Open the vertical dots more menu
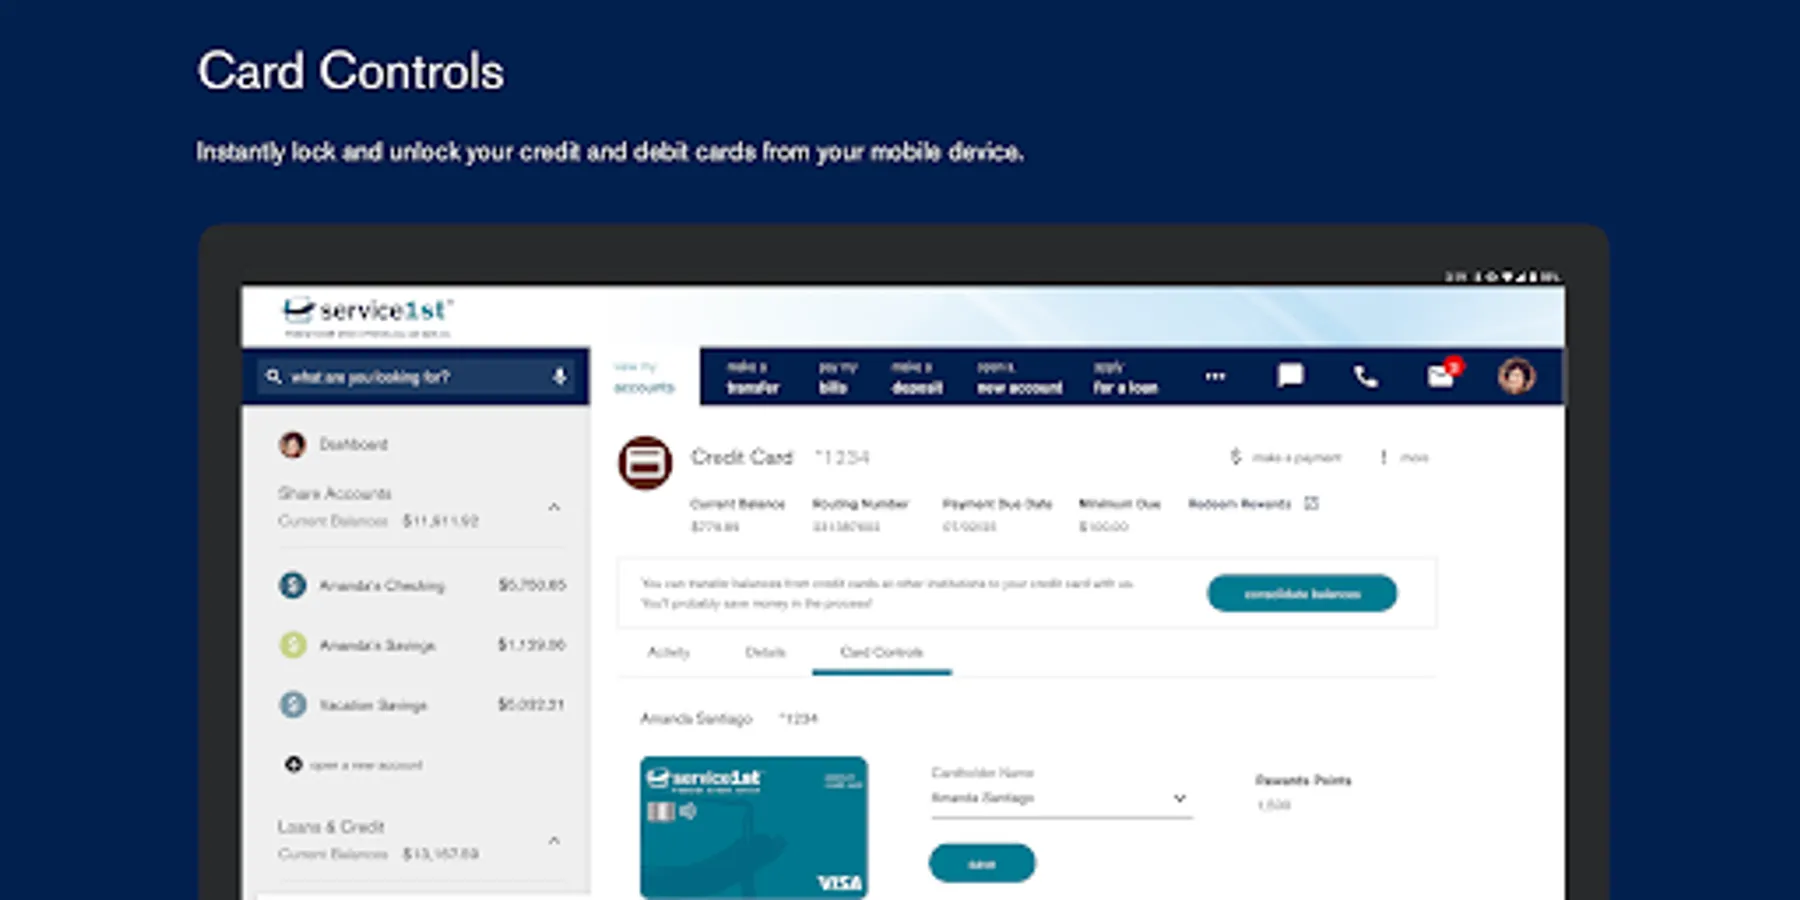The width and height of the screenshot is (1800, 900). [1383, 457]
